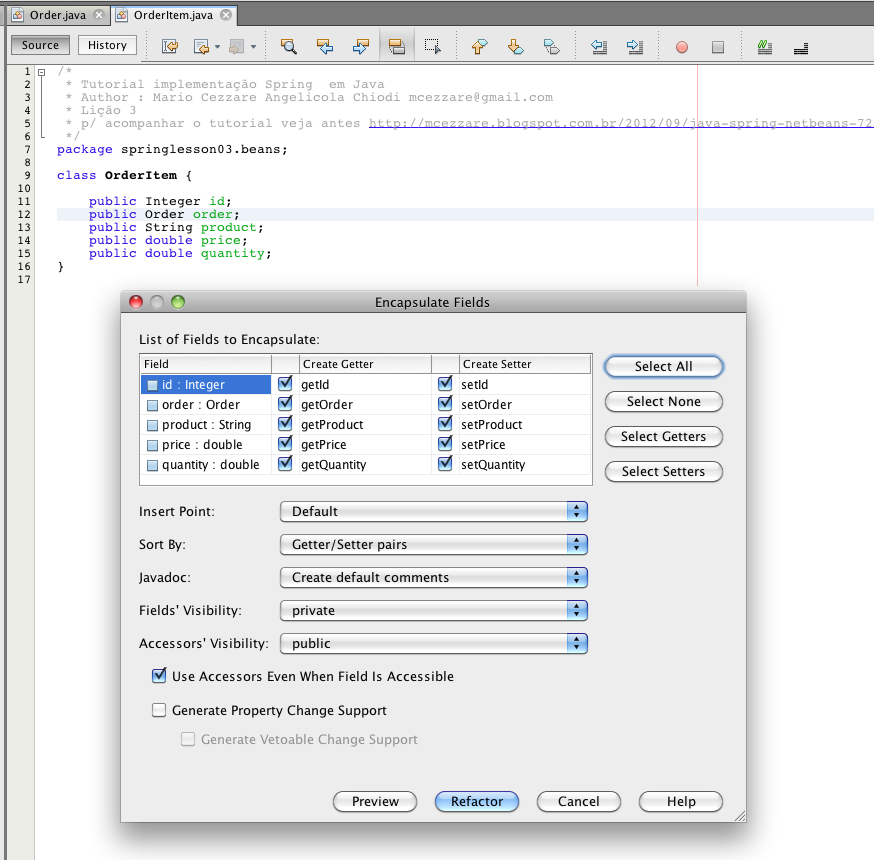The image size is (874, 860).
Task: Uncheck Create Getter for getProduct
Action: pyautogui.click(x=285, y=424)
